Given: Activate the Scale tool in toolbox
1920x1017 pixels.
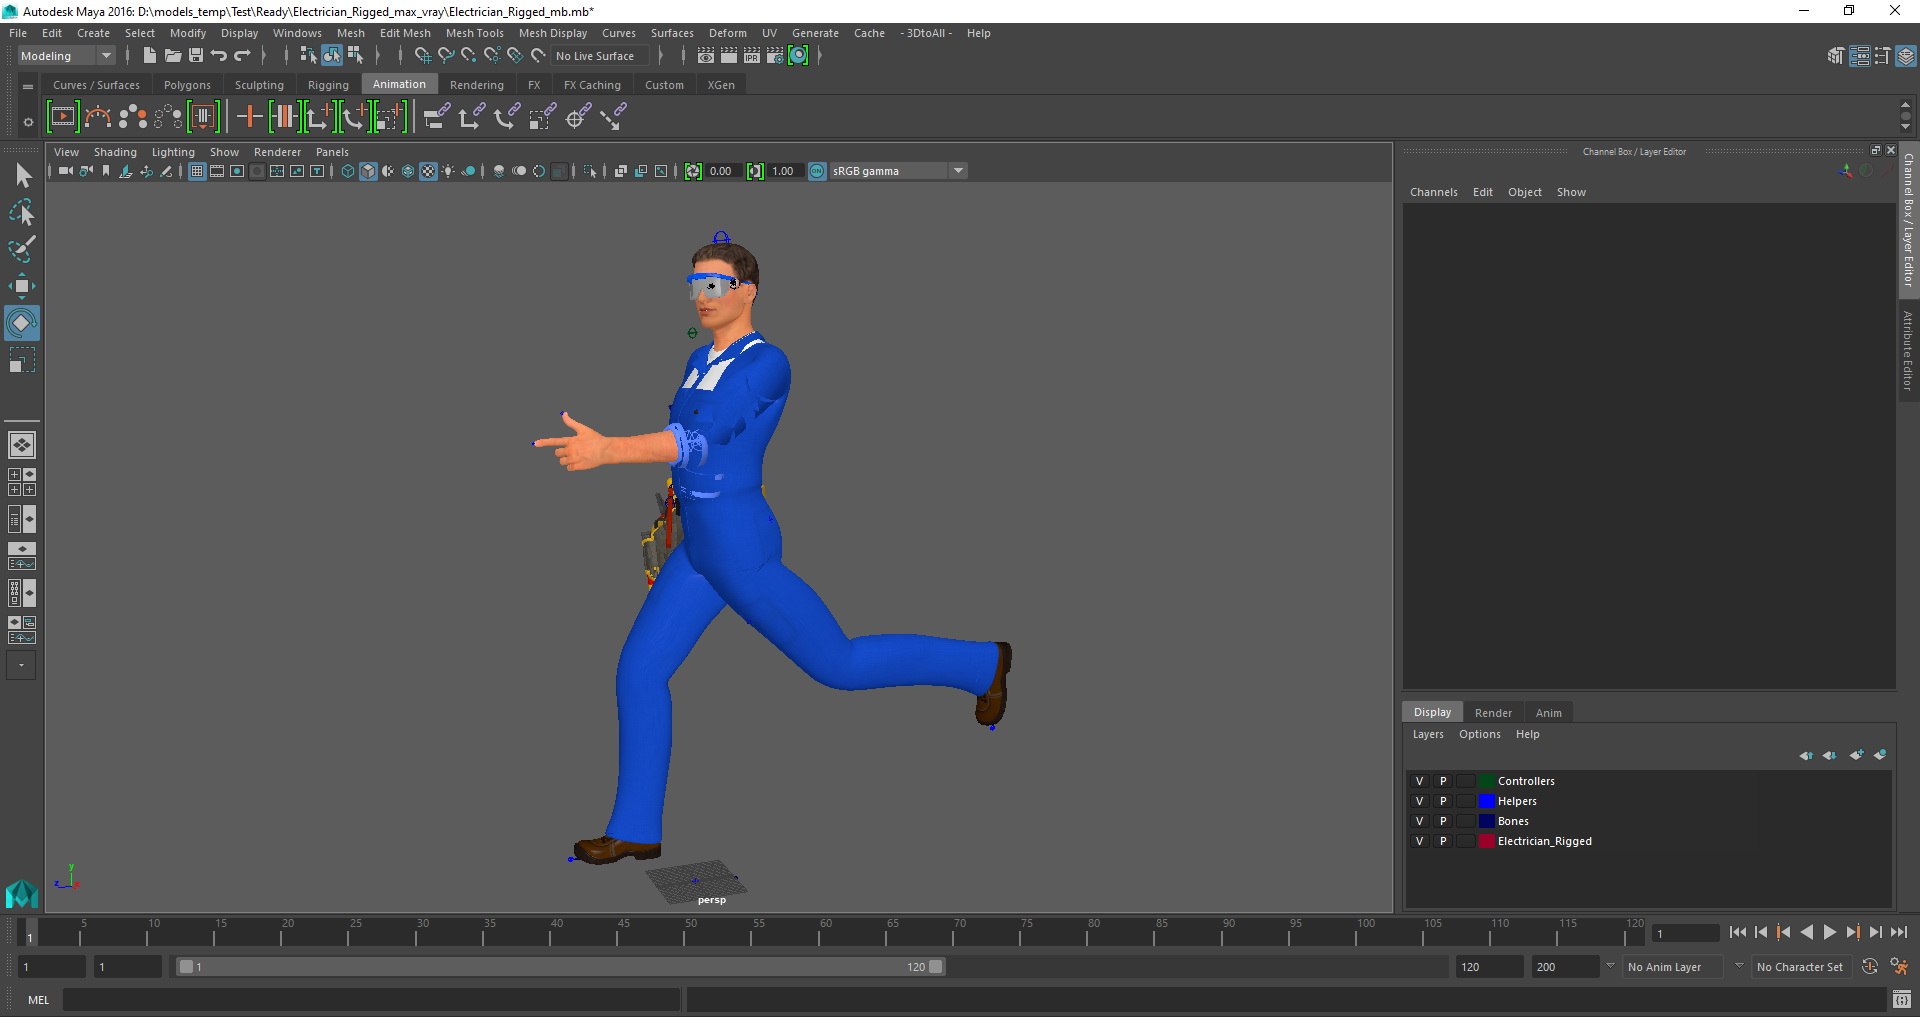Looking at the screenshot, I should [22, 360].
